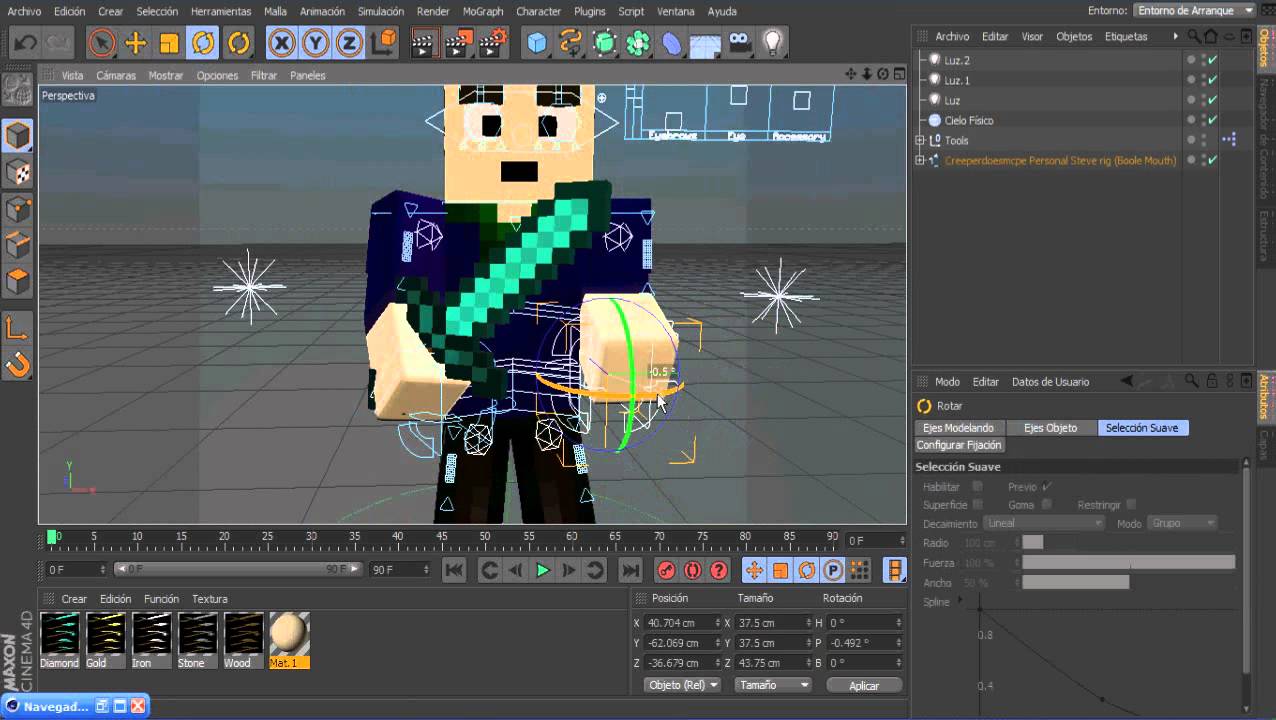Select Edges mode in left palette
Screen dimensions: 1276x720
click(x=17, y=245)
